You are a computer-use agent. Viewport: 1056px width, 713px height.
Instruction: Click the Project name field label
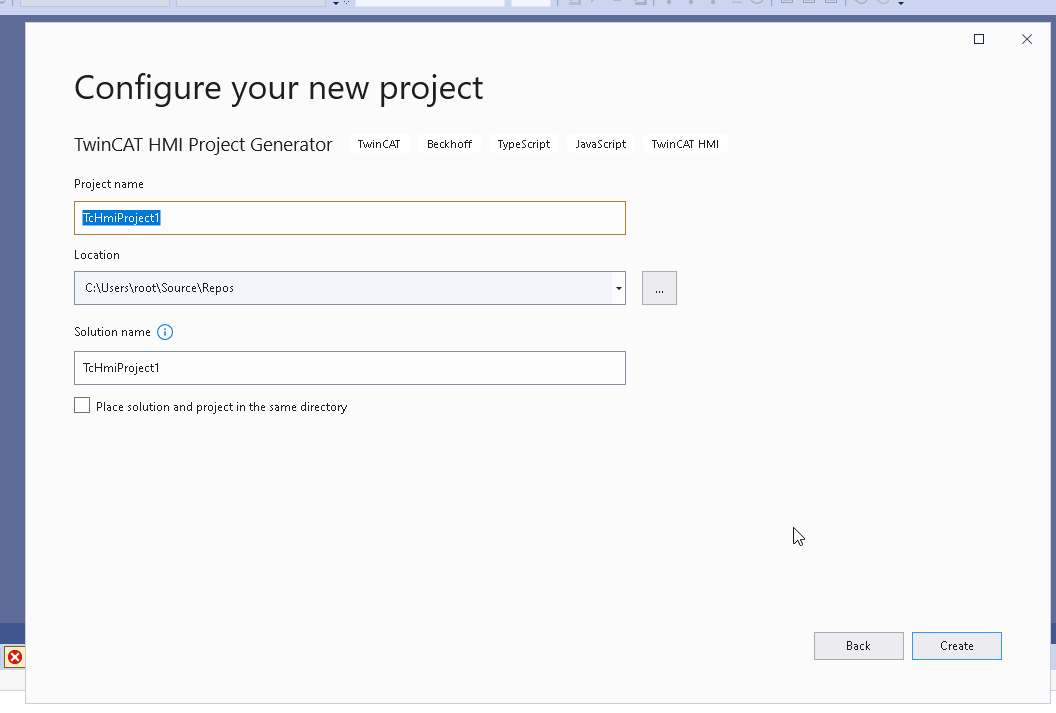coord(108,184)
